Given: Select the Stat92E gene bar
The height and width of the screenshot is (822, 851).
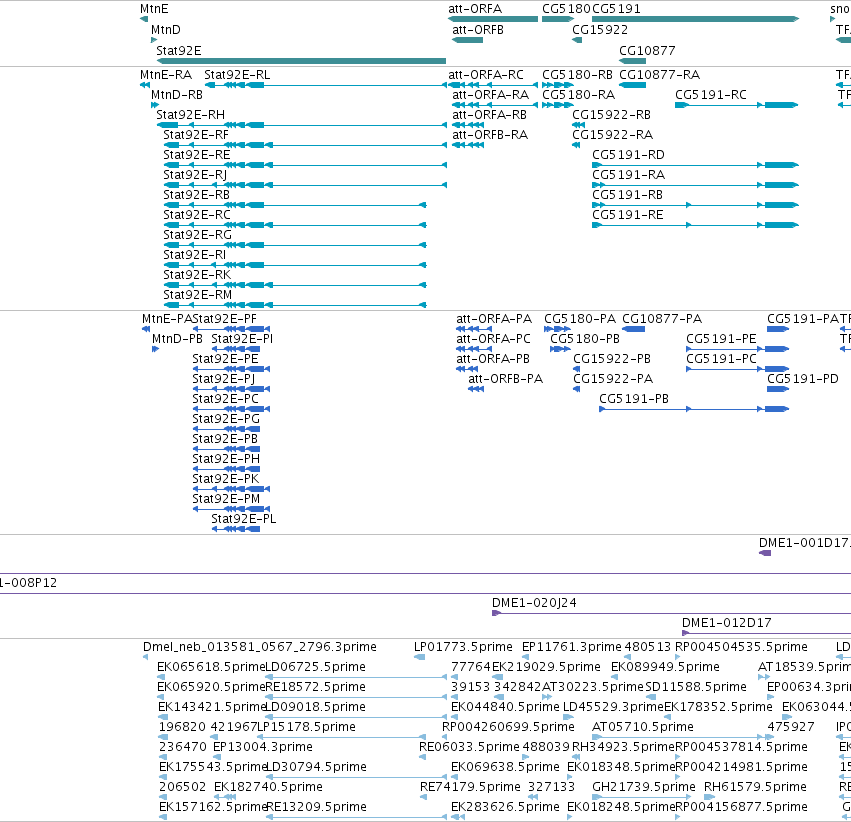Looking at the screenshot, I should [x=301, y=61].
